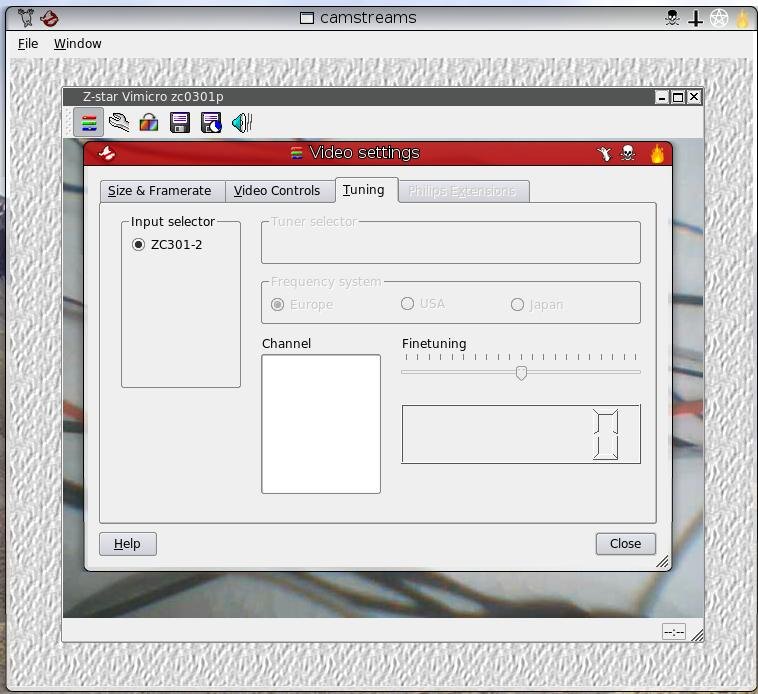Click the wrench configuration toolbar icon
Viewport: 758px width, 694px height.
[119, 122]
